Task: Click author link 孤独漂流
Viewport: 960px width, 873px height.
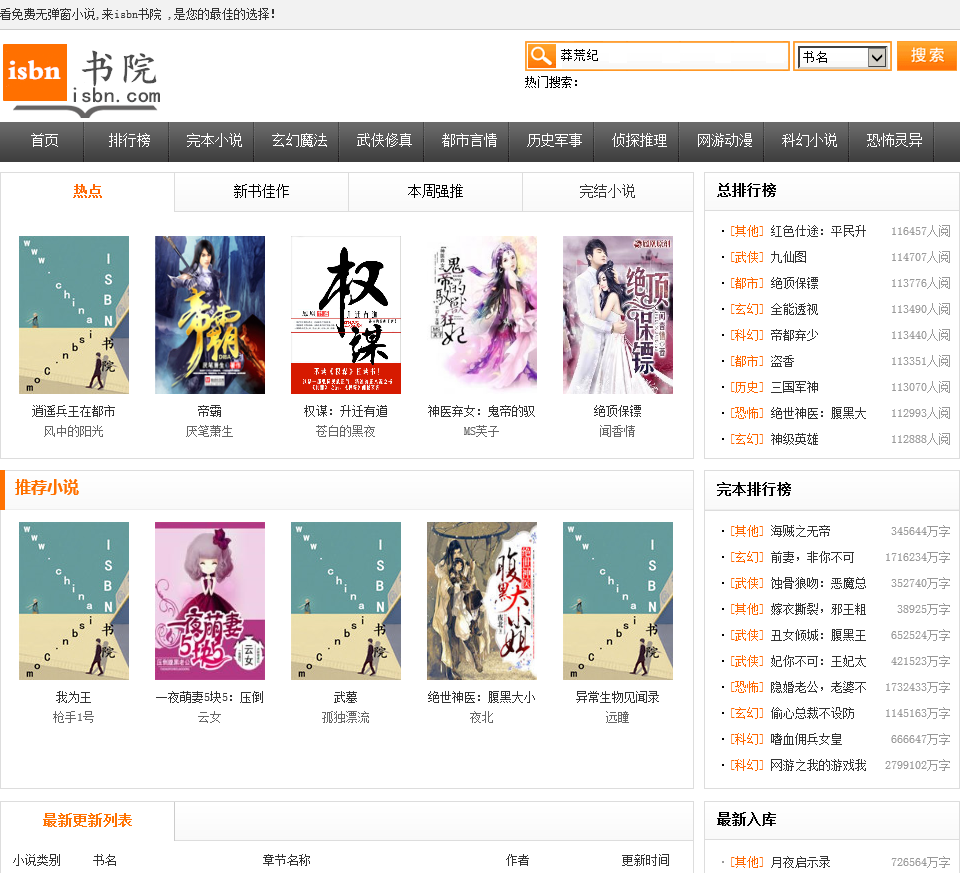Action: pyautogui.click(x=345, y=718)
